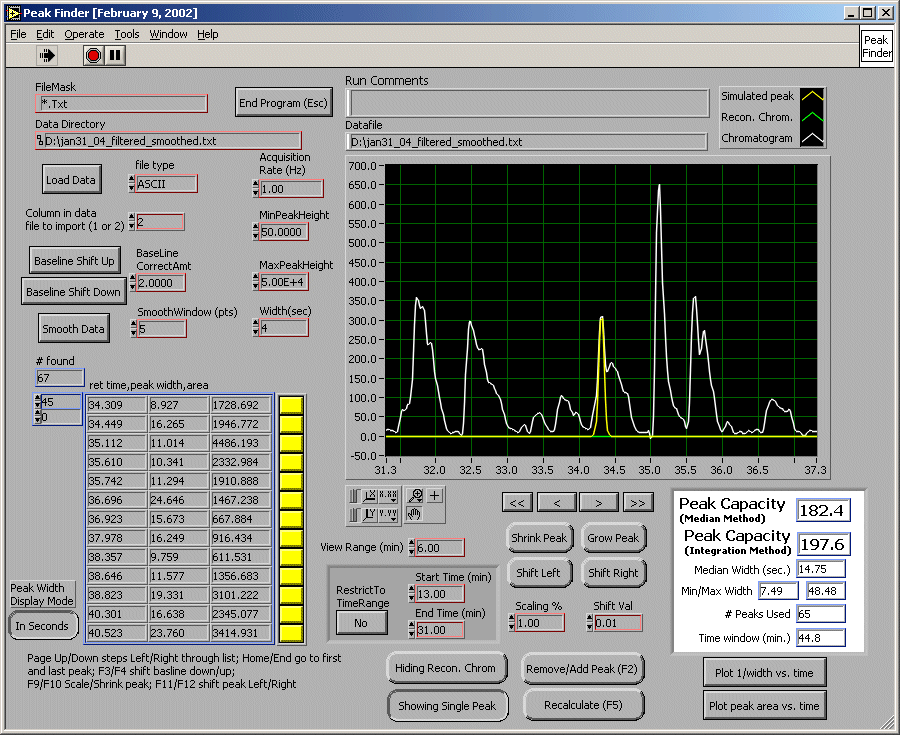Click the Column in data file stepper
Viewport: 900px width, 735px height.
(131, 221)
